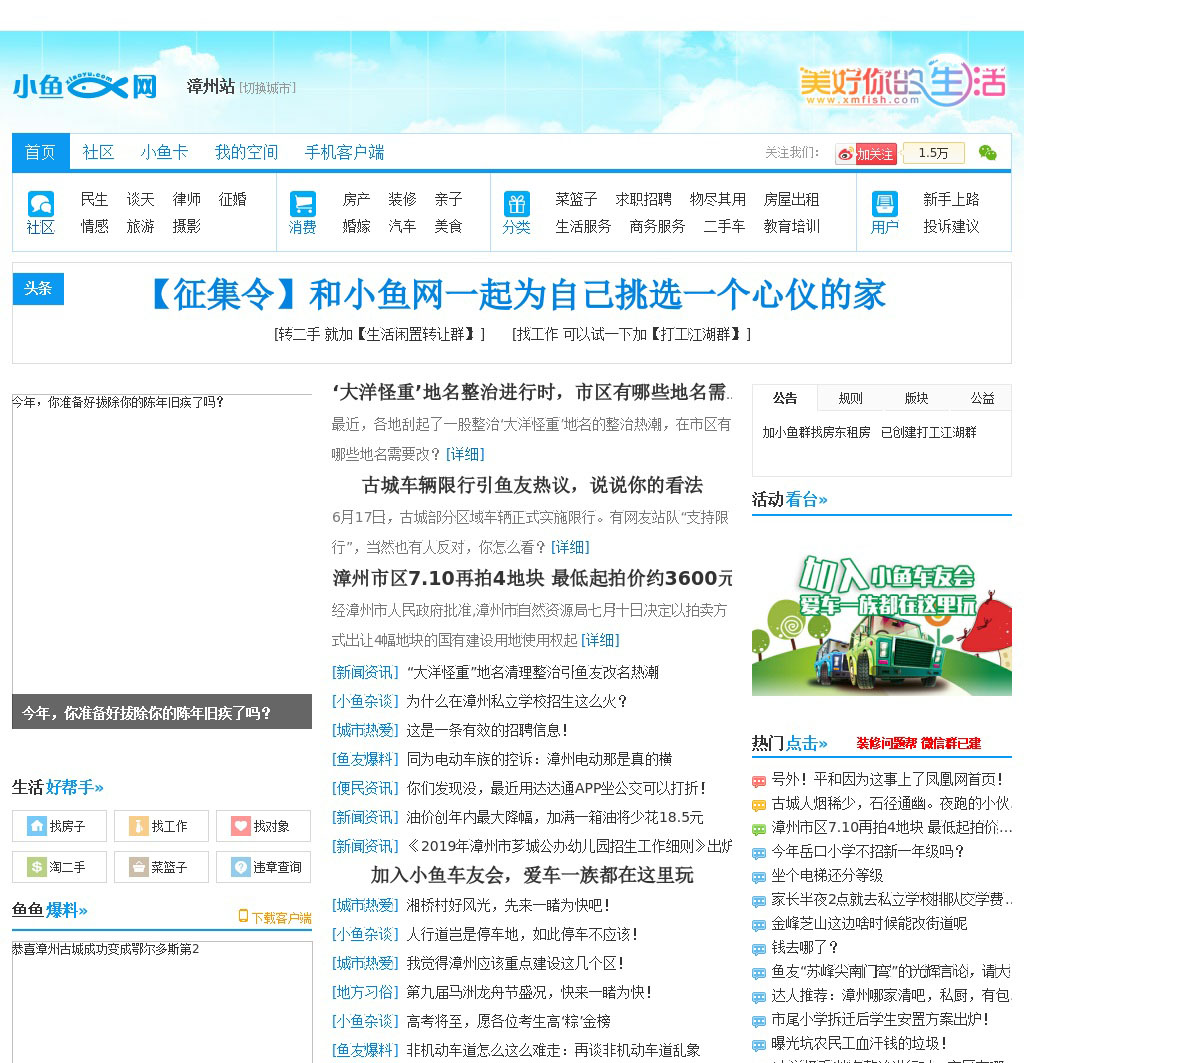Click the WeChat follow icon
Viewport: 1200px width, 1063px height.
(x=988, y=153)
